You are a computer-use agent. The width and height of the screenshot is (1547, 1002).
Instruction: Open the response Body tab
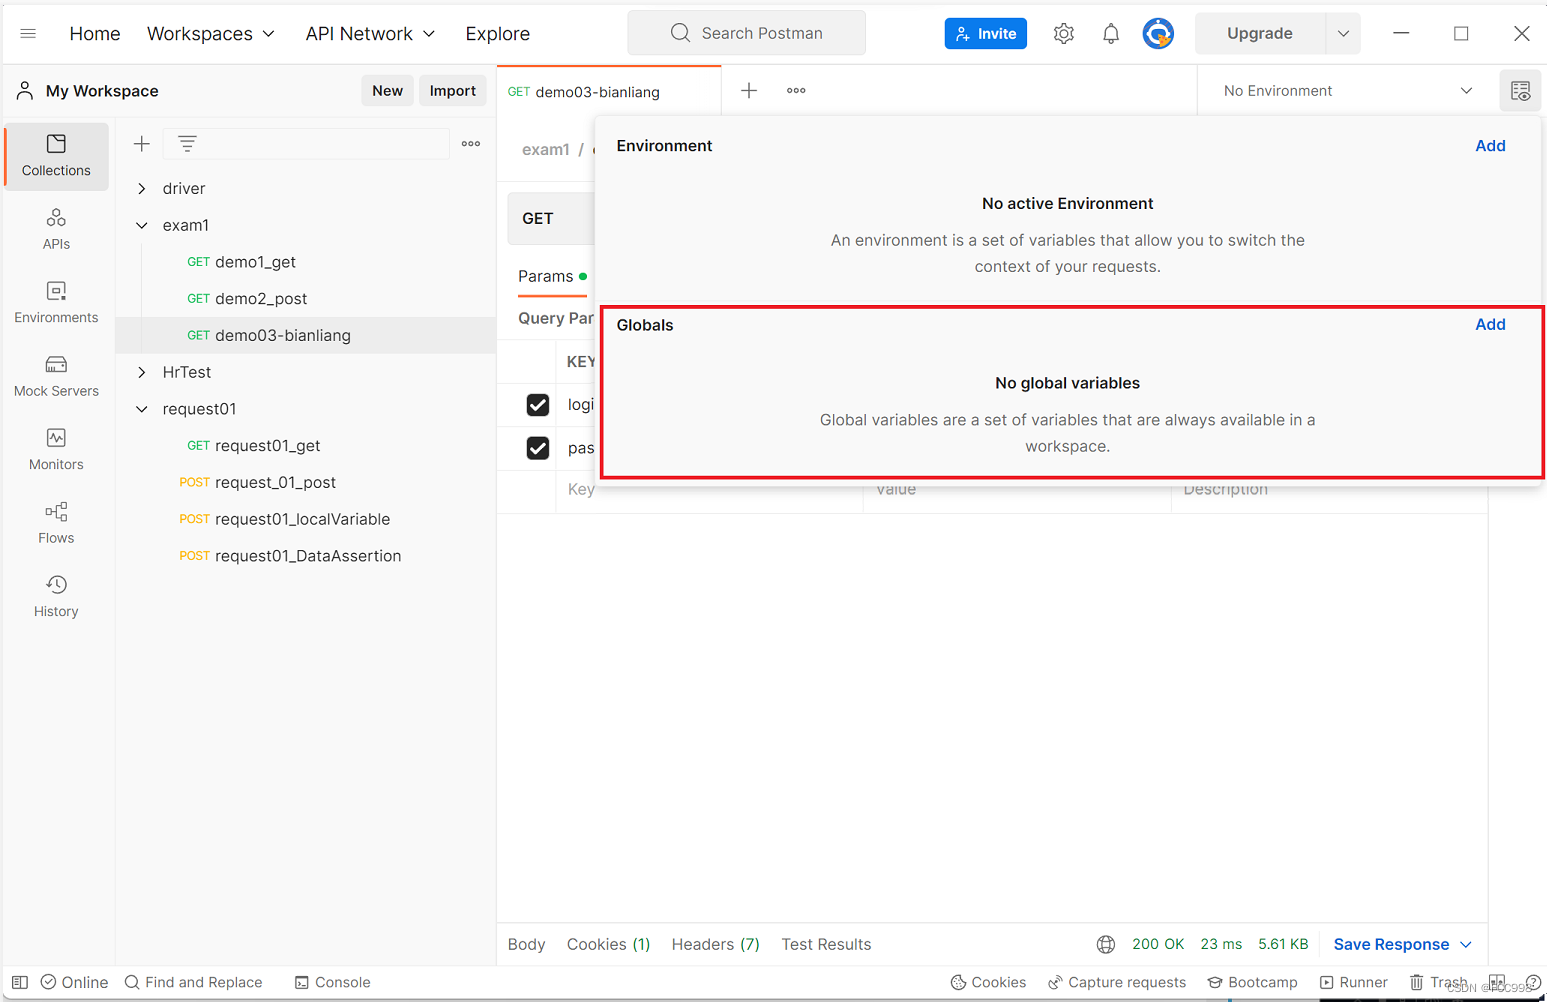tap(526, 944)
